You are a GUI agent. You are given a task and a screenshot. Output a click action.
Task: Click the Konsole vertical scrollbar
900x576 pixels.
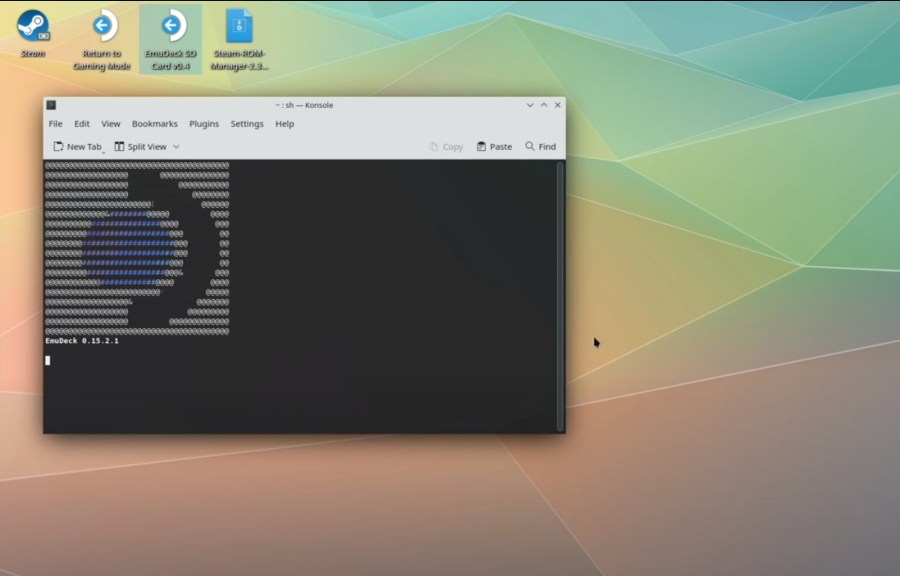pyautogui.click(x=560, y=296)
